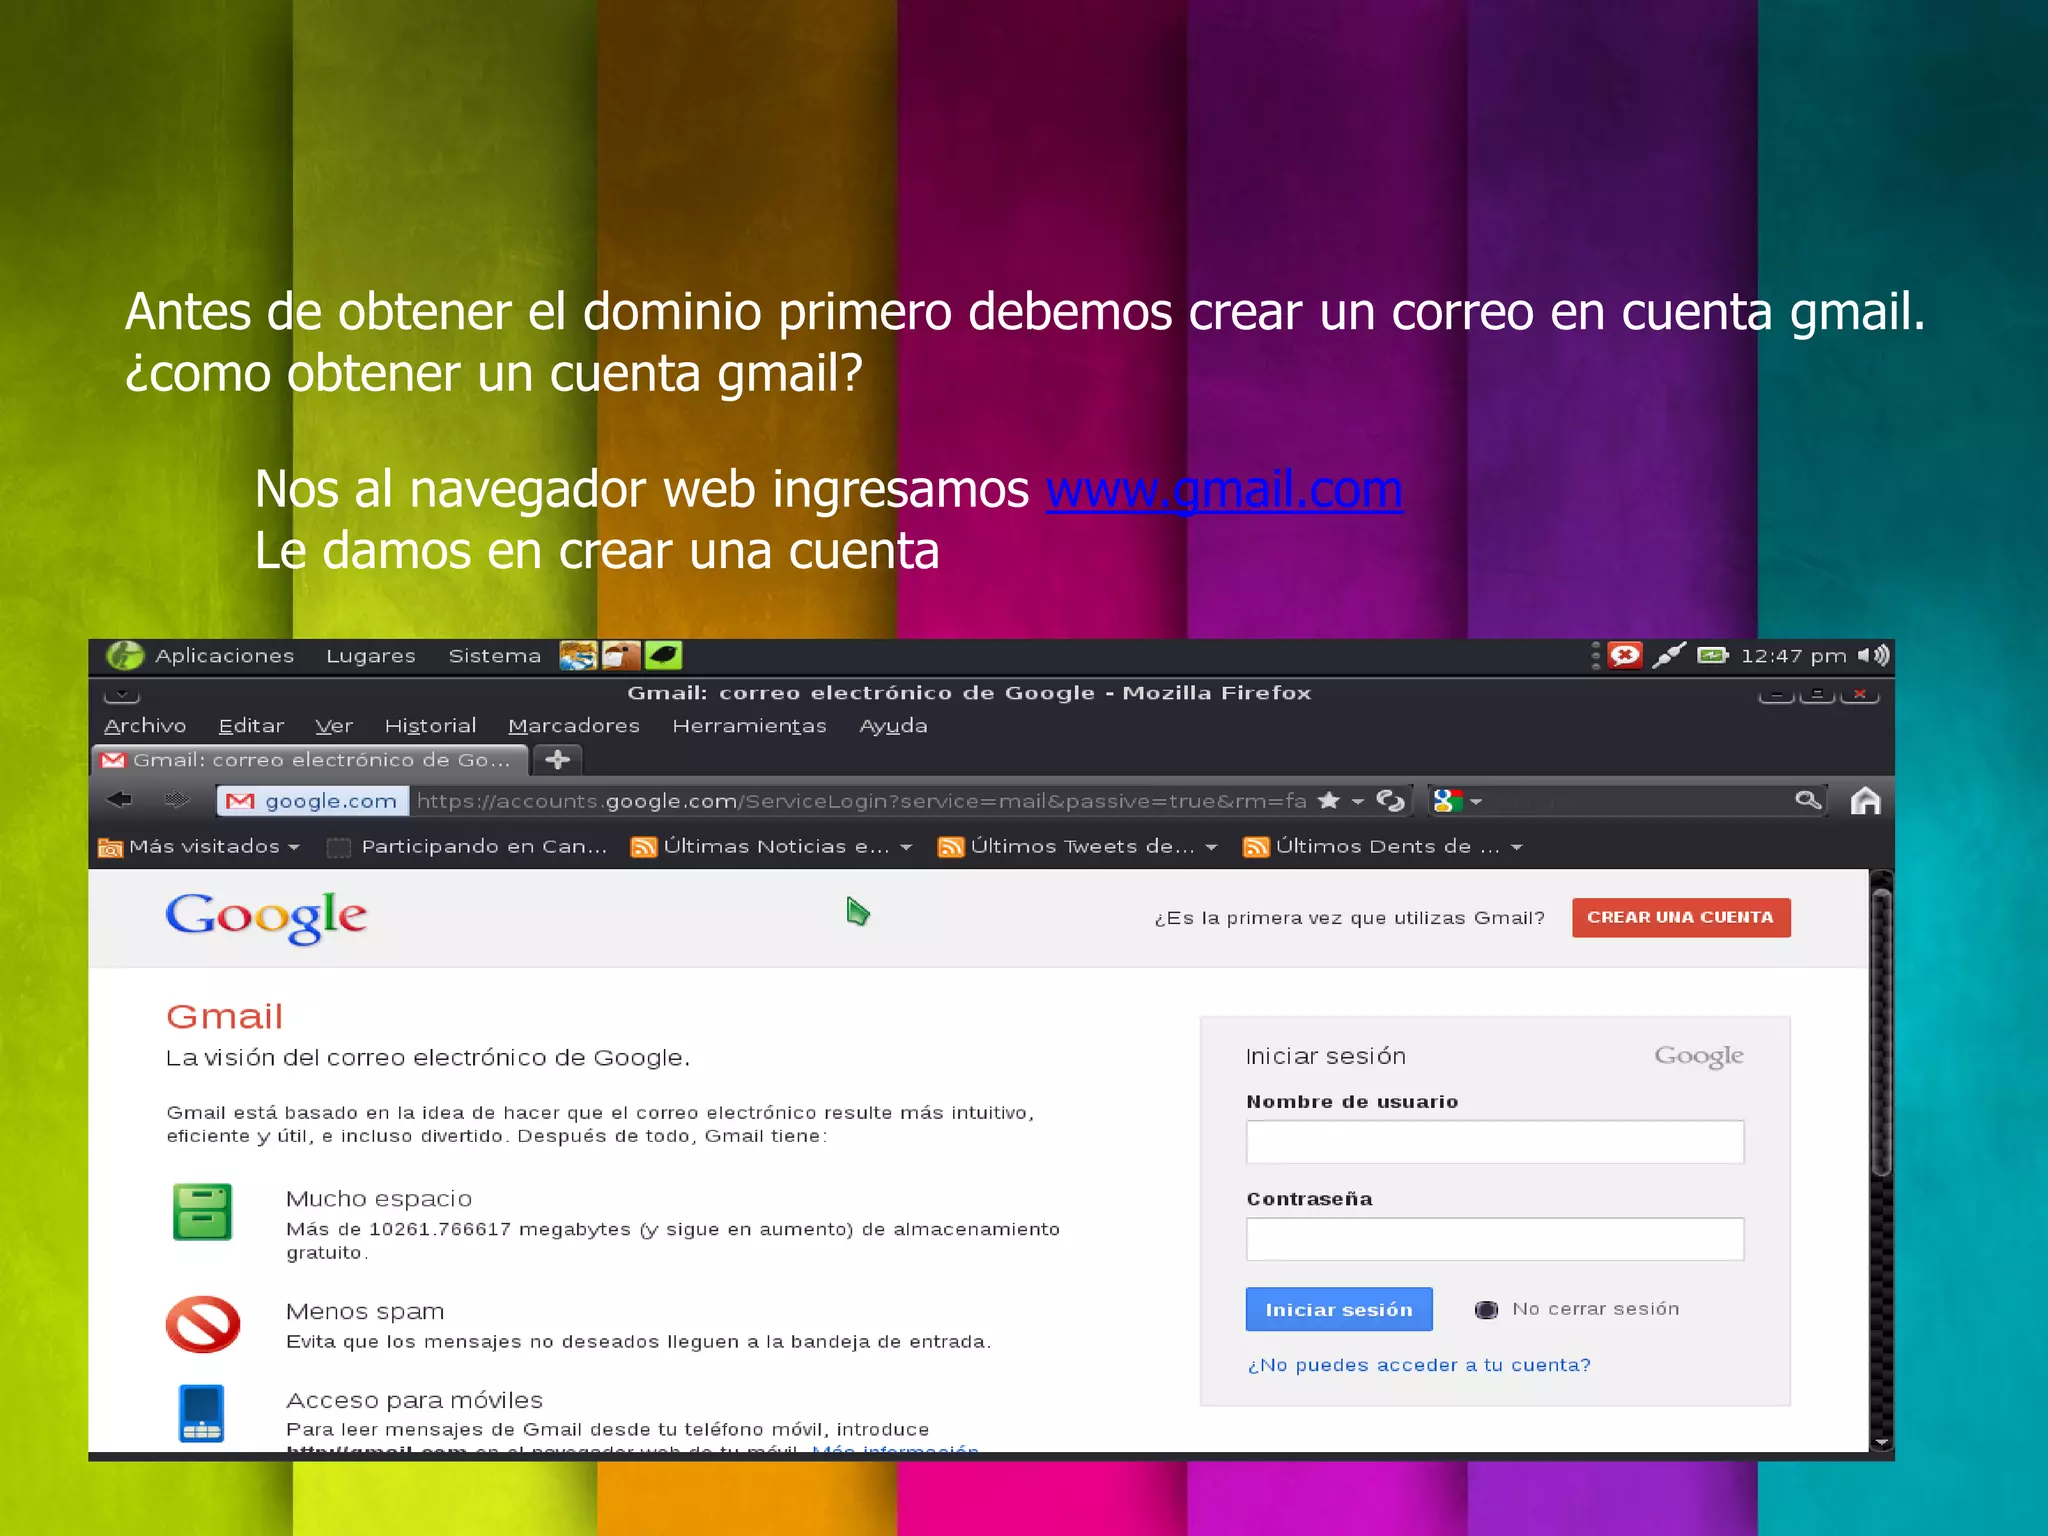Image resolution: width=2048 pixels, height=1536 pixels.
Task: Open a new tab with plus button
Action: tap(558, 760)
